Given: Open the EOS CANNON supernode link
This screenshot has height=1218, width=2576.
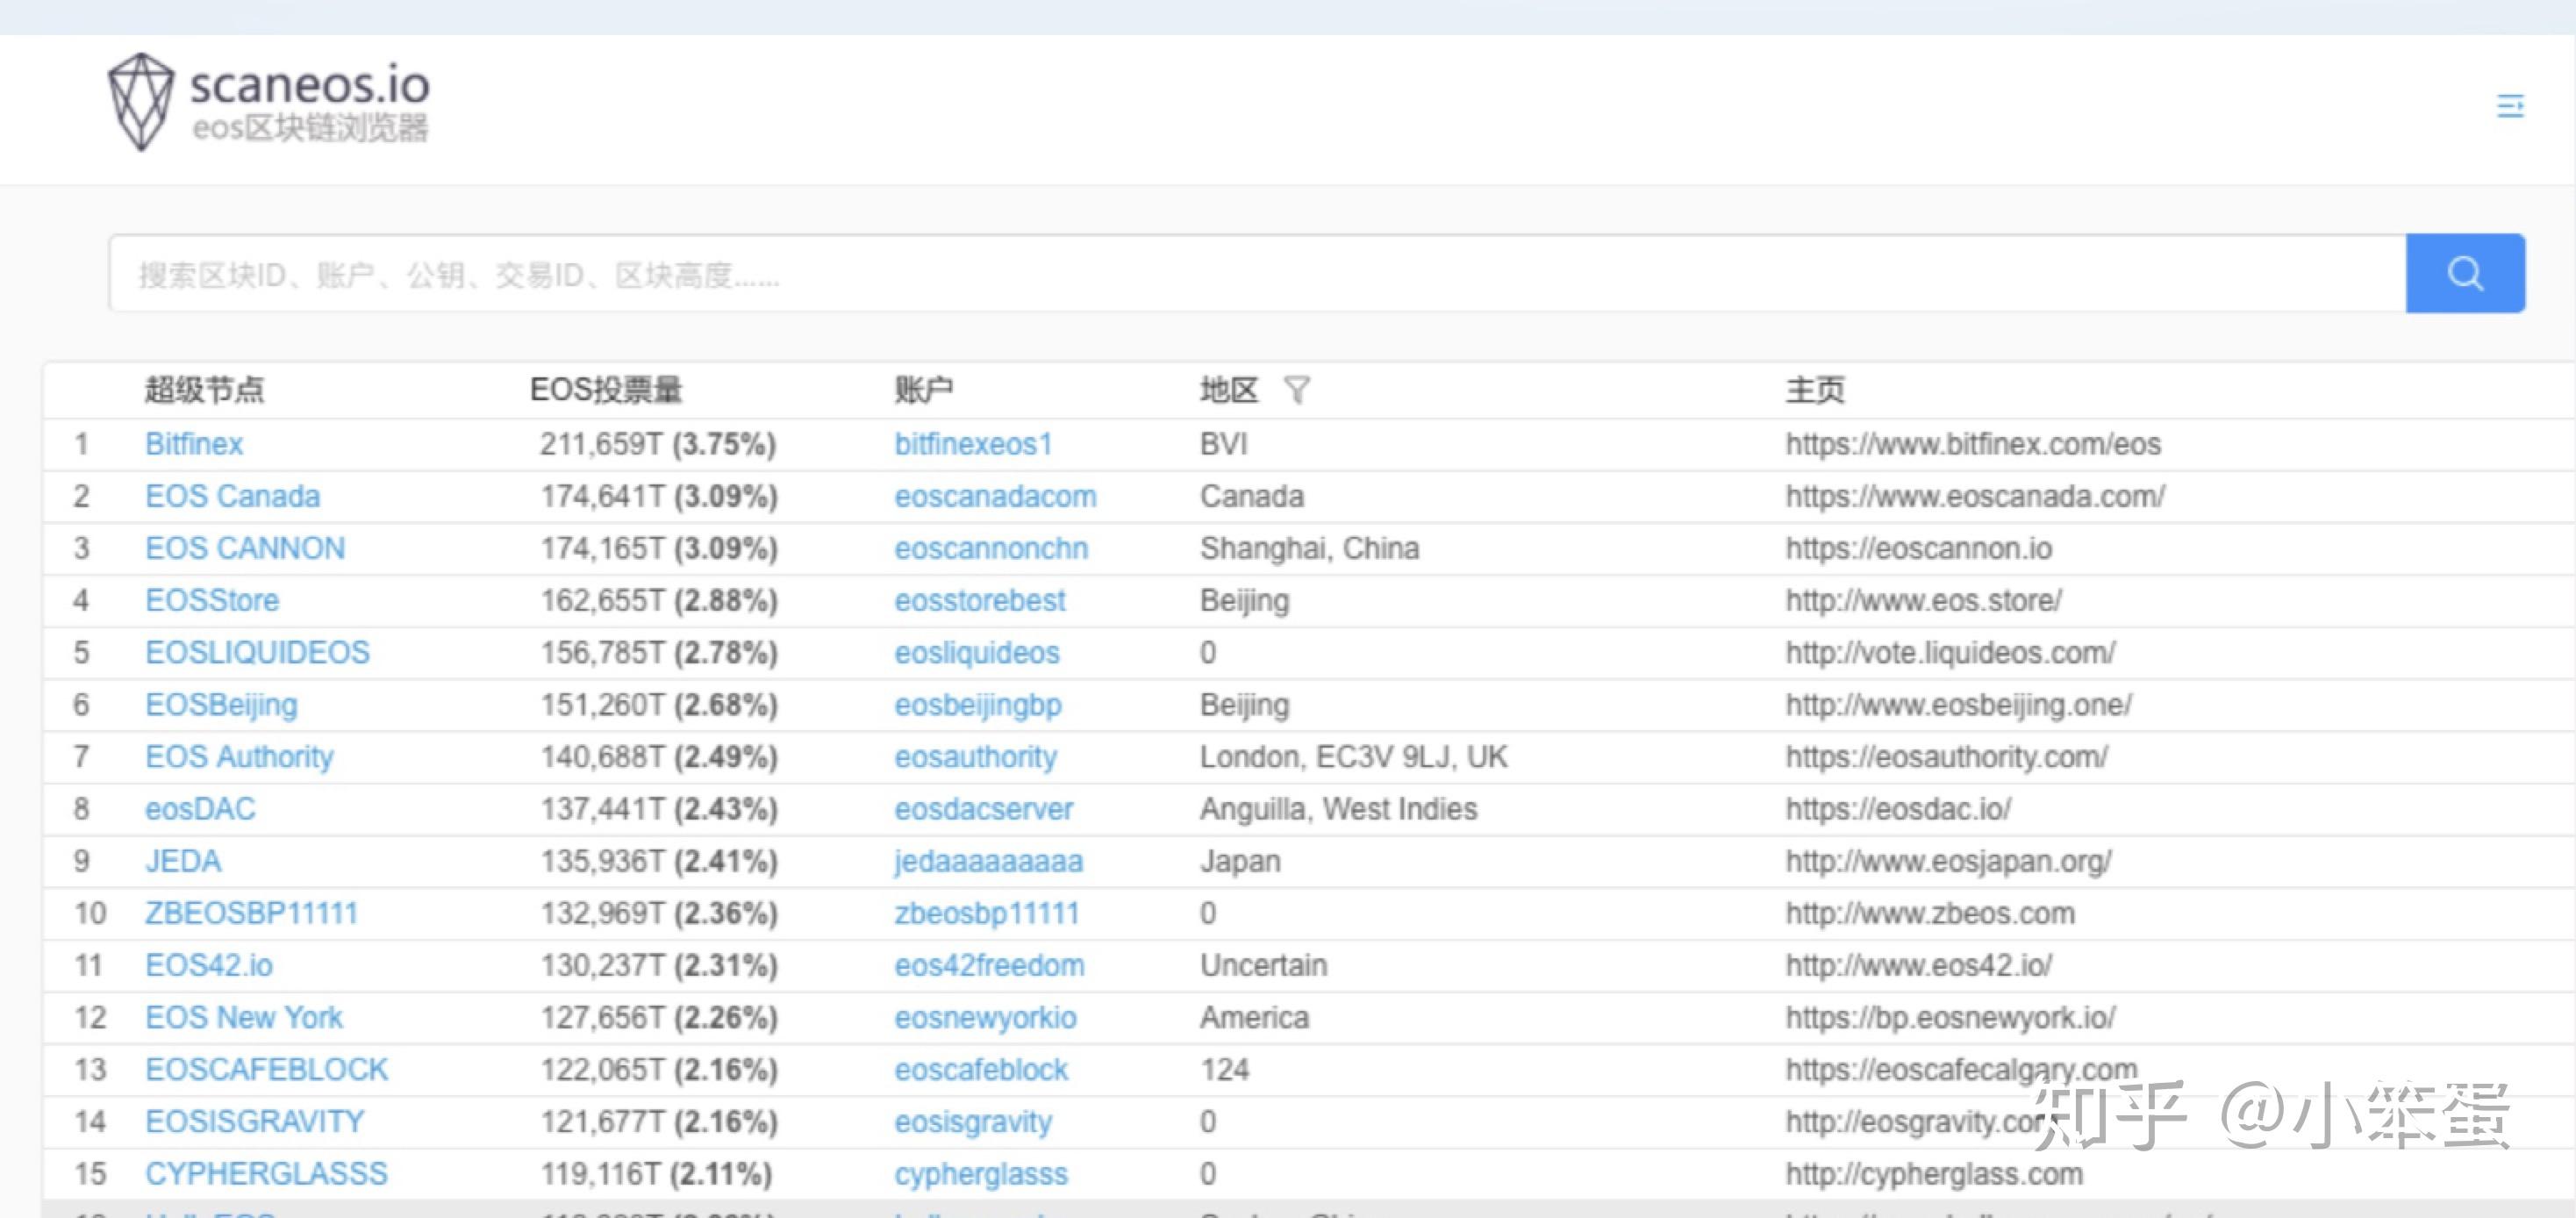Looking at the screenshot, I should (245, 548).
